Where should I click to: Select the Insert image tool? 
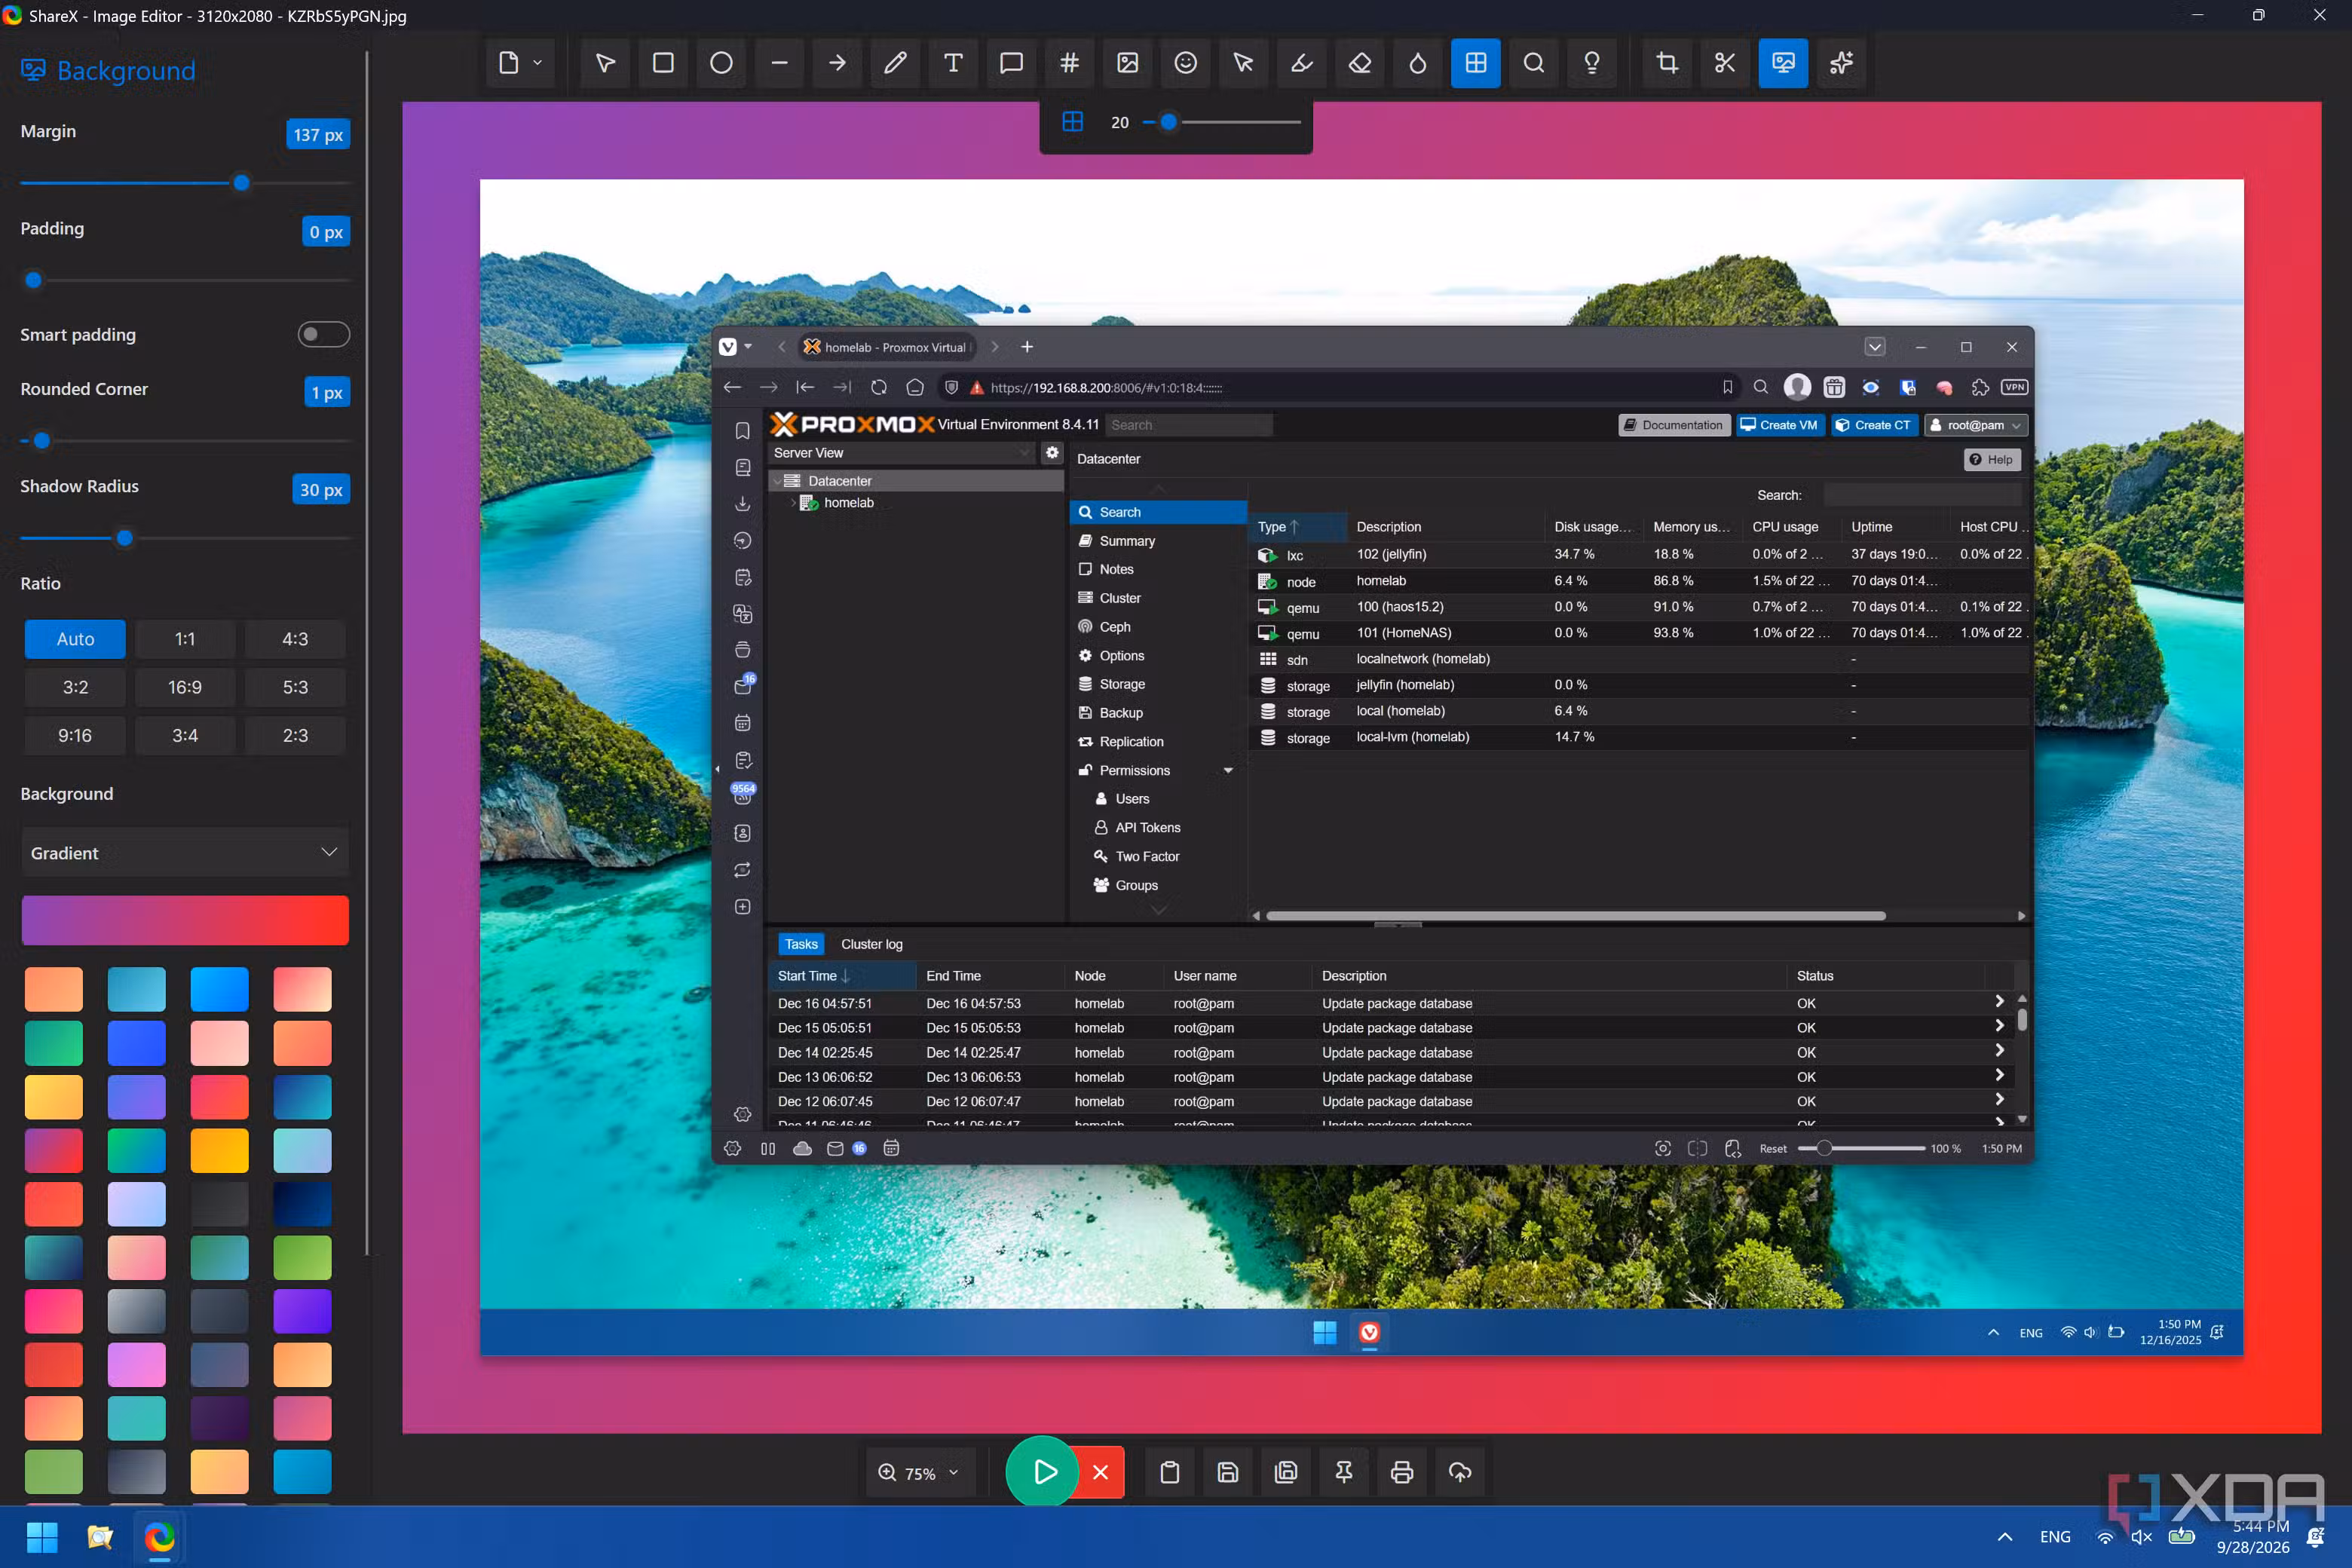1127,63
